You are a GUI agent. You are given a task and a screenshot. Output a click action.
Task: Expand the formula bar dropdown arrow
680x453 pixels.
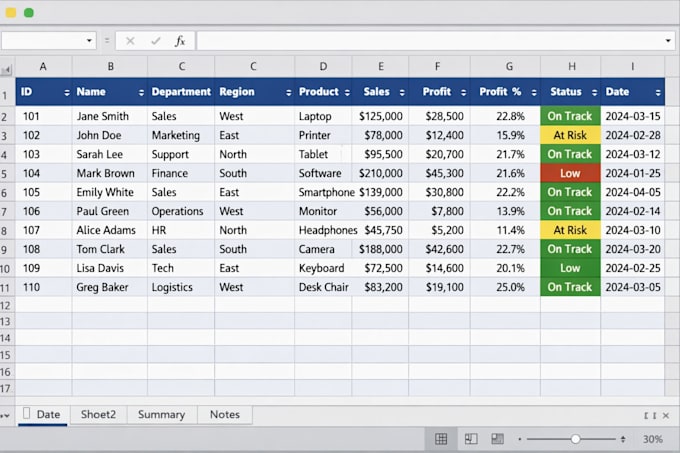(668, 41)
